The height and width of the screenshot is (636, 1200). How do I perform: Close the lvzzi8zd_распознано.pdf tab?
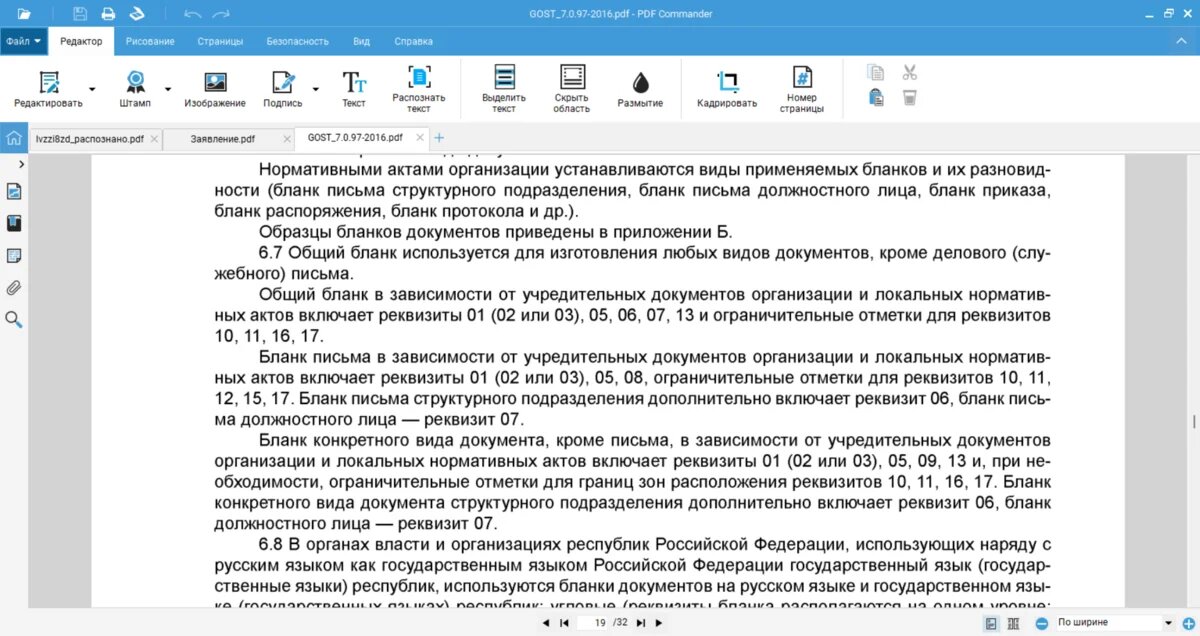154,139
